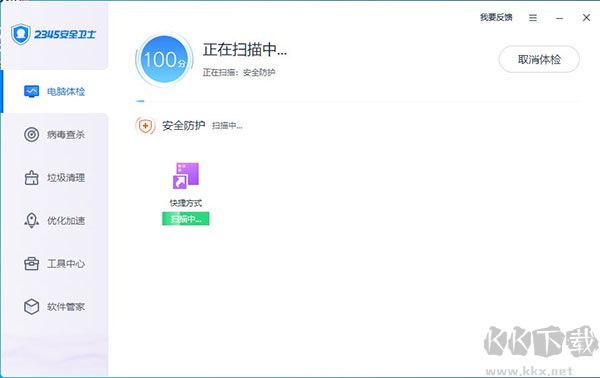Open the 病毒查杀 sidebar tab
Screen dimensions: 600x378
coord(54,135)
